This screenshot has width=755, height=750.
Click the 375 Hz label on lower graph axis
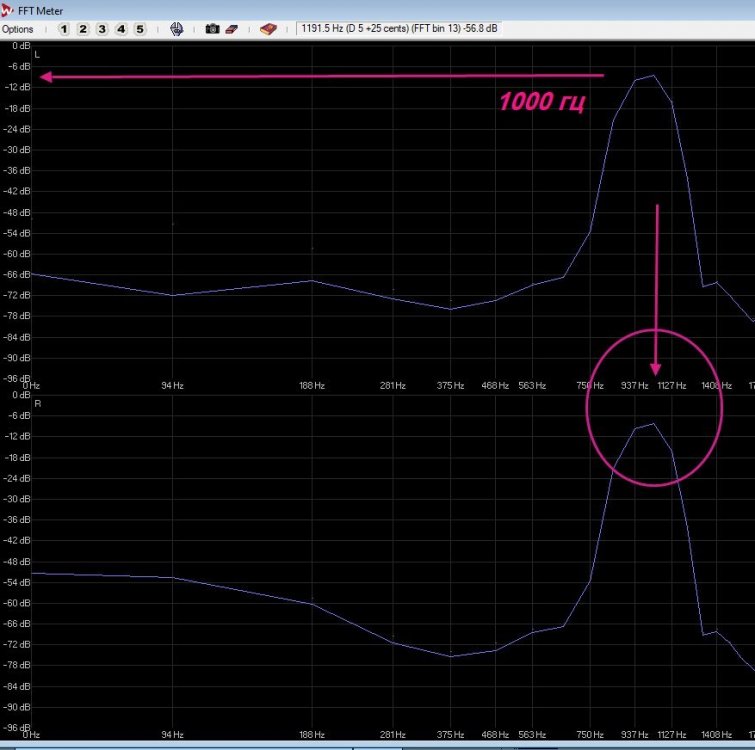[x=450, y=734]
